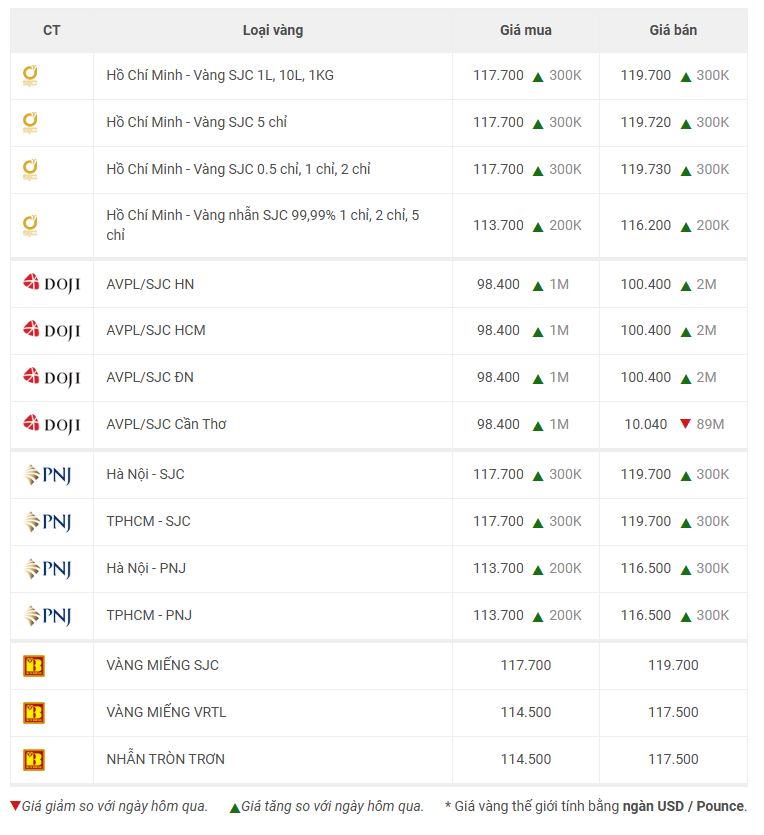The image size is (764, 835).
Task: Click the Giá giảm so với ngày hôm qua legend
Action: click(x=114, y=806)
